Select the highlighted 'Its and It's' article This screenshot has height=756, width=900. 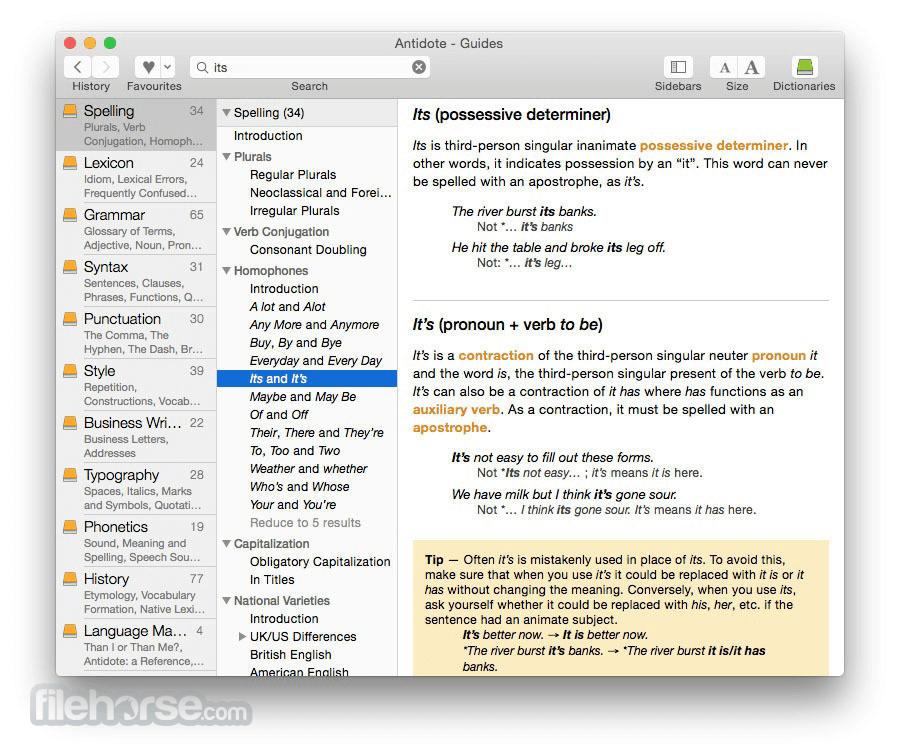[x=307, y=379]
